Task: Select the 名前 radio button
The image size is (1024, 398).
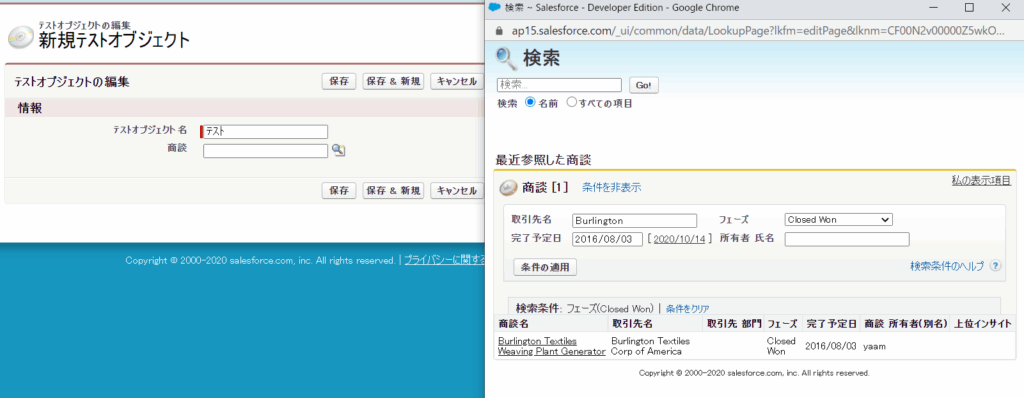Action: [530, 103]
